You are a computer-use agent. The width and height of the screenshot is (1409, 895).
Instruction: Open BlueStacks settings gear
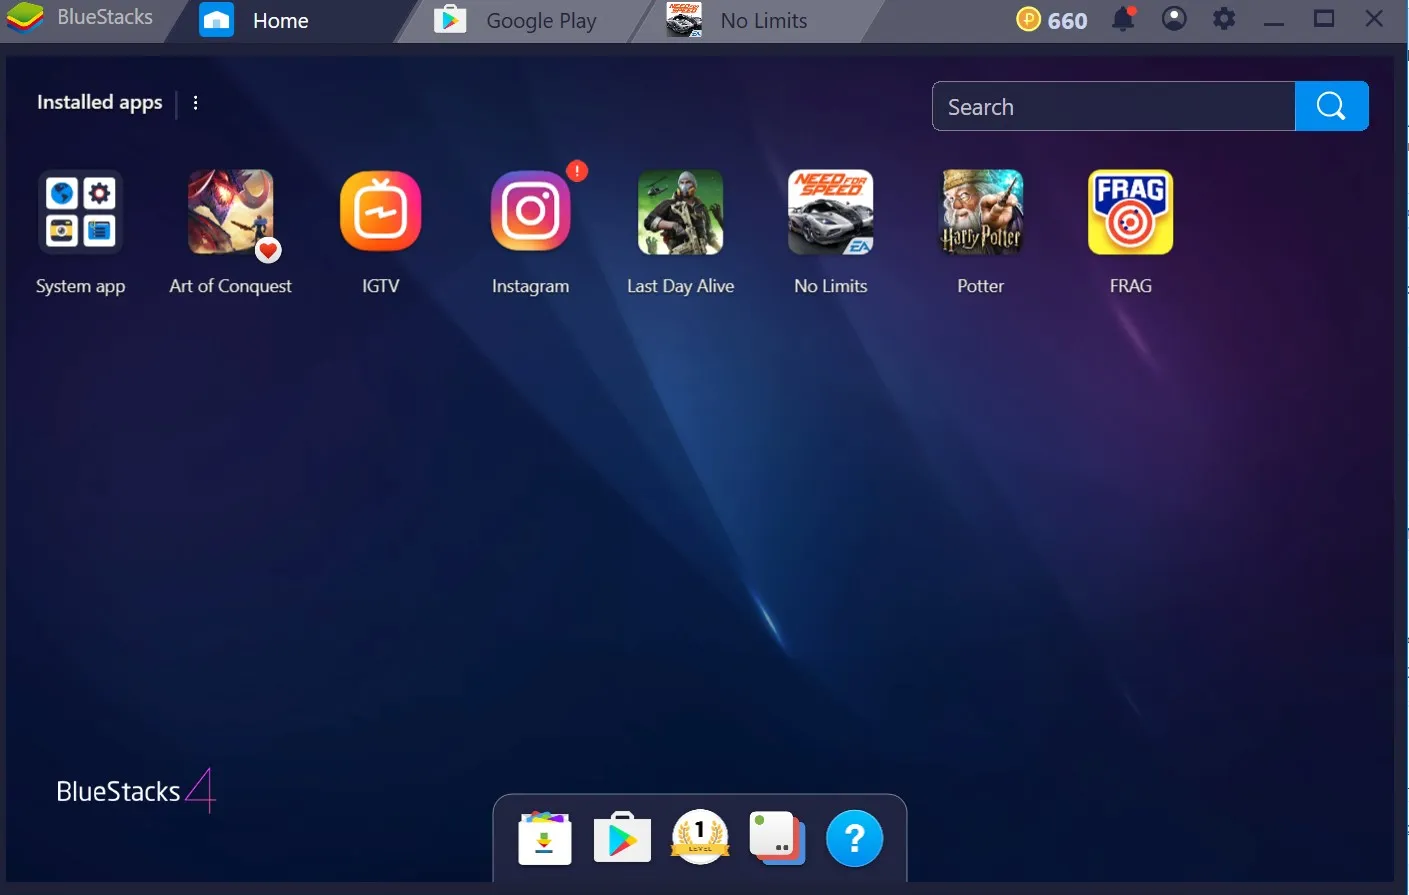[1224, 18]
